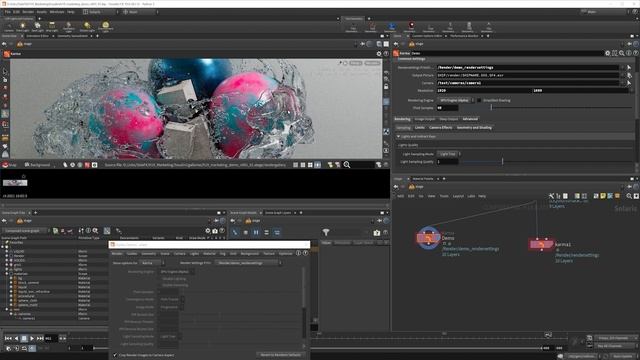Click the current frame number field in timeline
The image size is (640, 360).
[51, 338]
